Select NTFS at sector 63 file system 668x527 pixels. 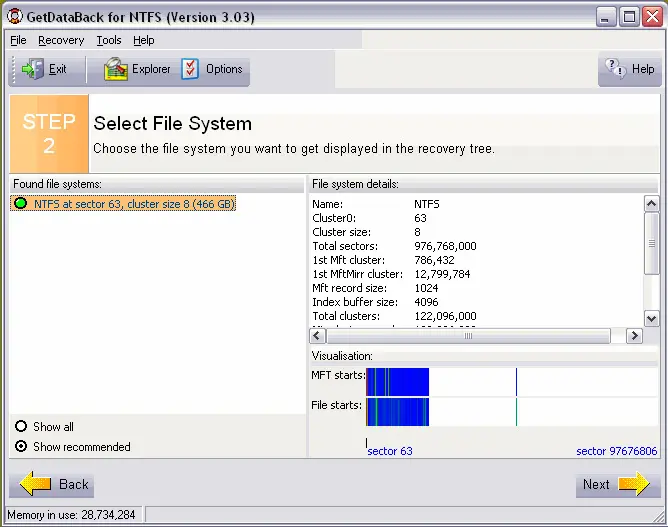[123, 204]
